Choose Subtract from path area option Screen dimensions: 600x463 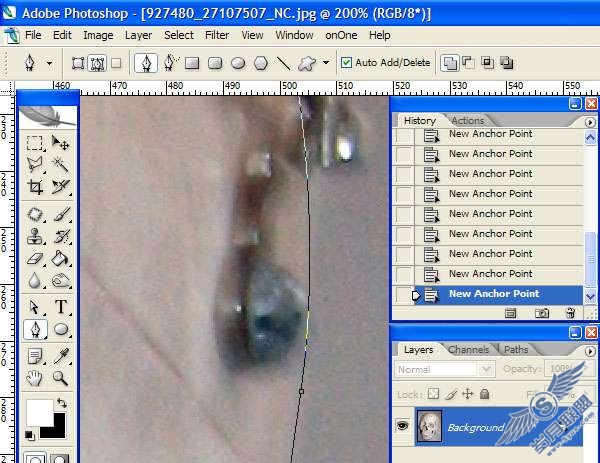pyautogui.click(x=469, y=63)
